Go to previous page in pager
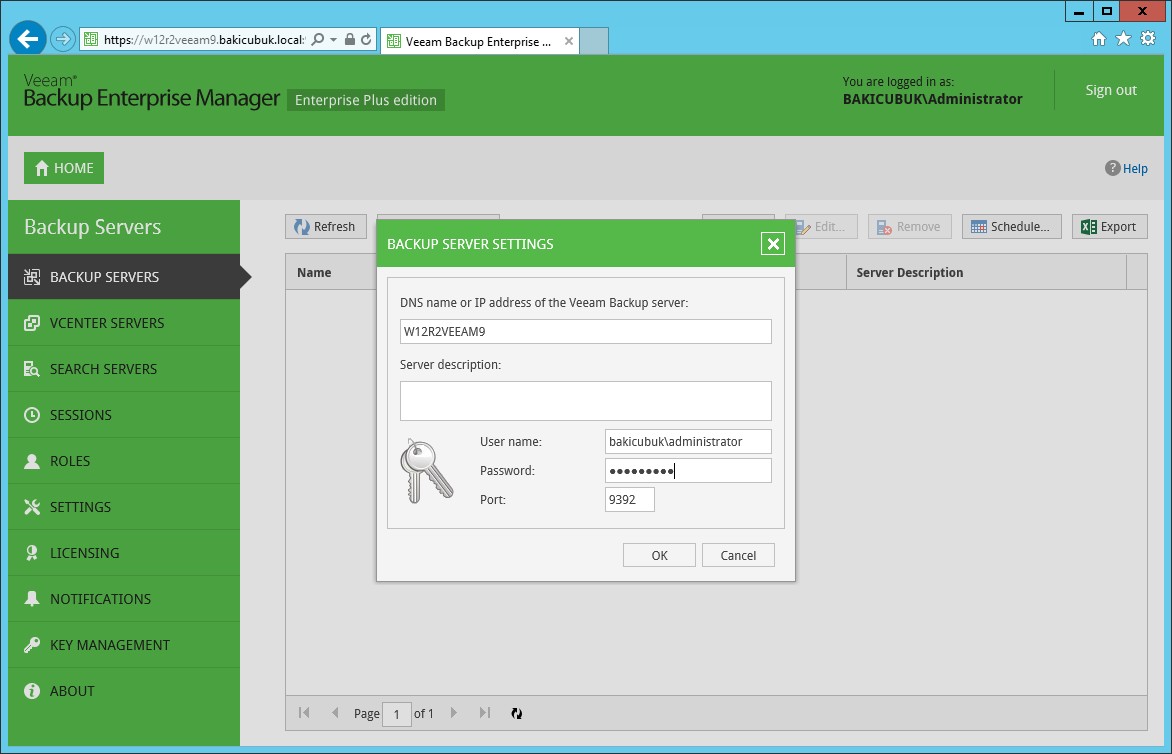 point(335,713)
